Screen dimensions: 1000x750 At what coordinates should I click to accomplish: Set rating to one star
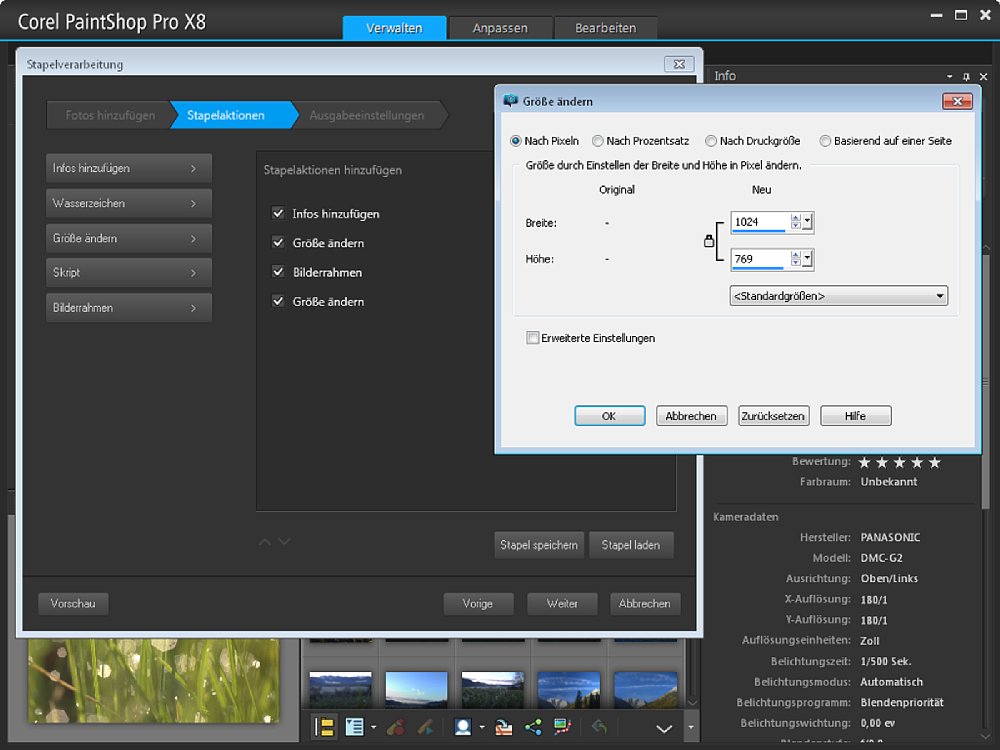click(864, 462)
